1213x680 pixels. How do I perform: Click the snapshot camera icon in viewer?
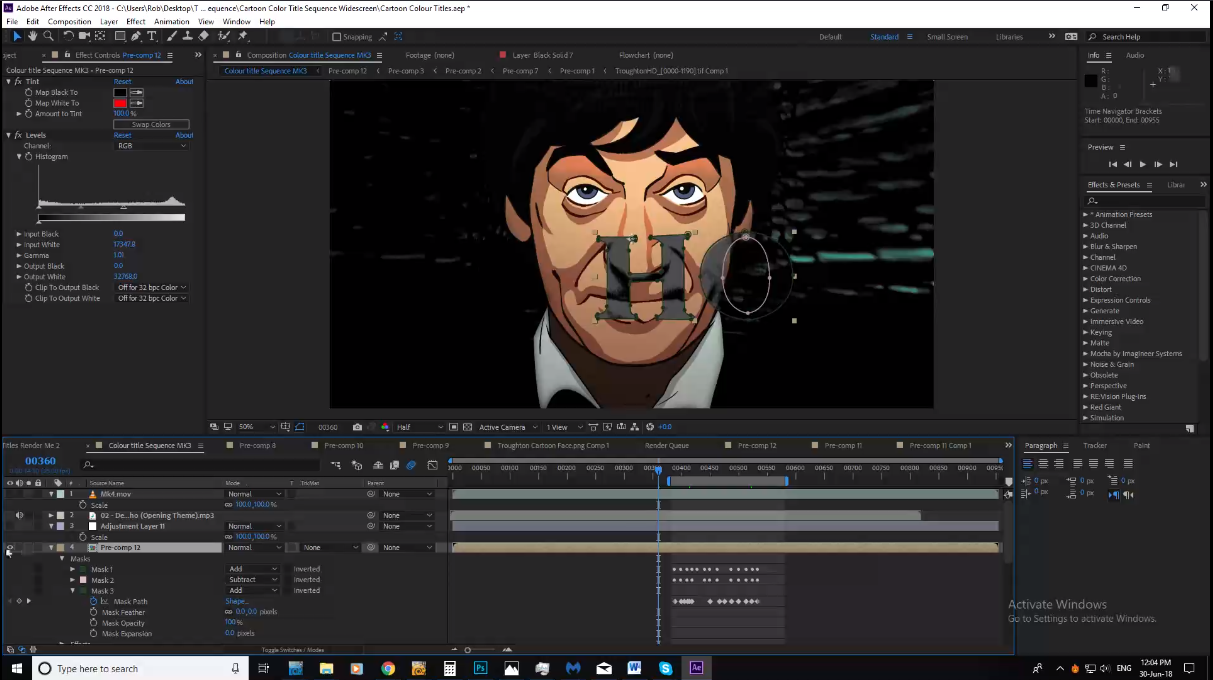[357, 427]
